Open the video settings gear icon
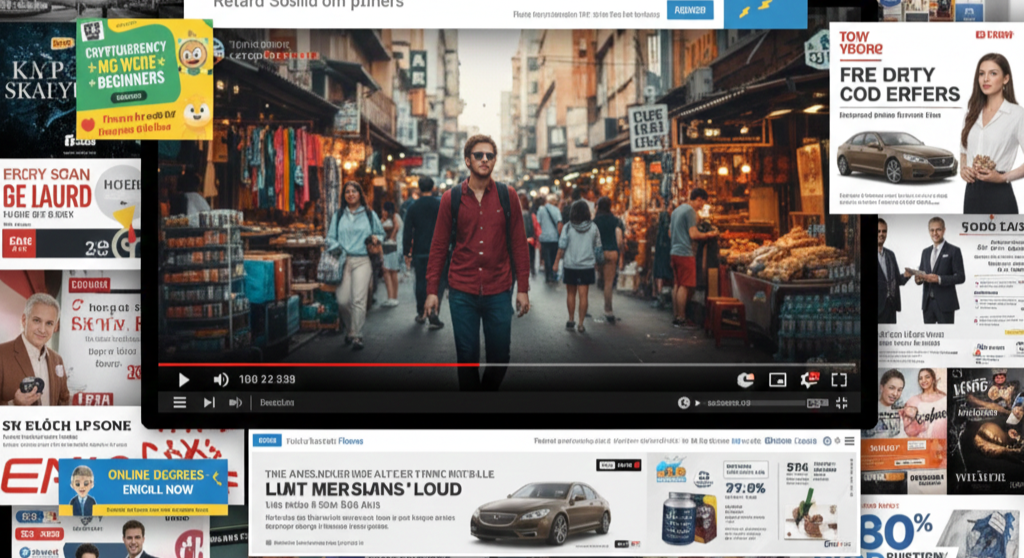The image size is (1024, 558). coord(809,380)
